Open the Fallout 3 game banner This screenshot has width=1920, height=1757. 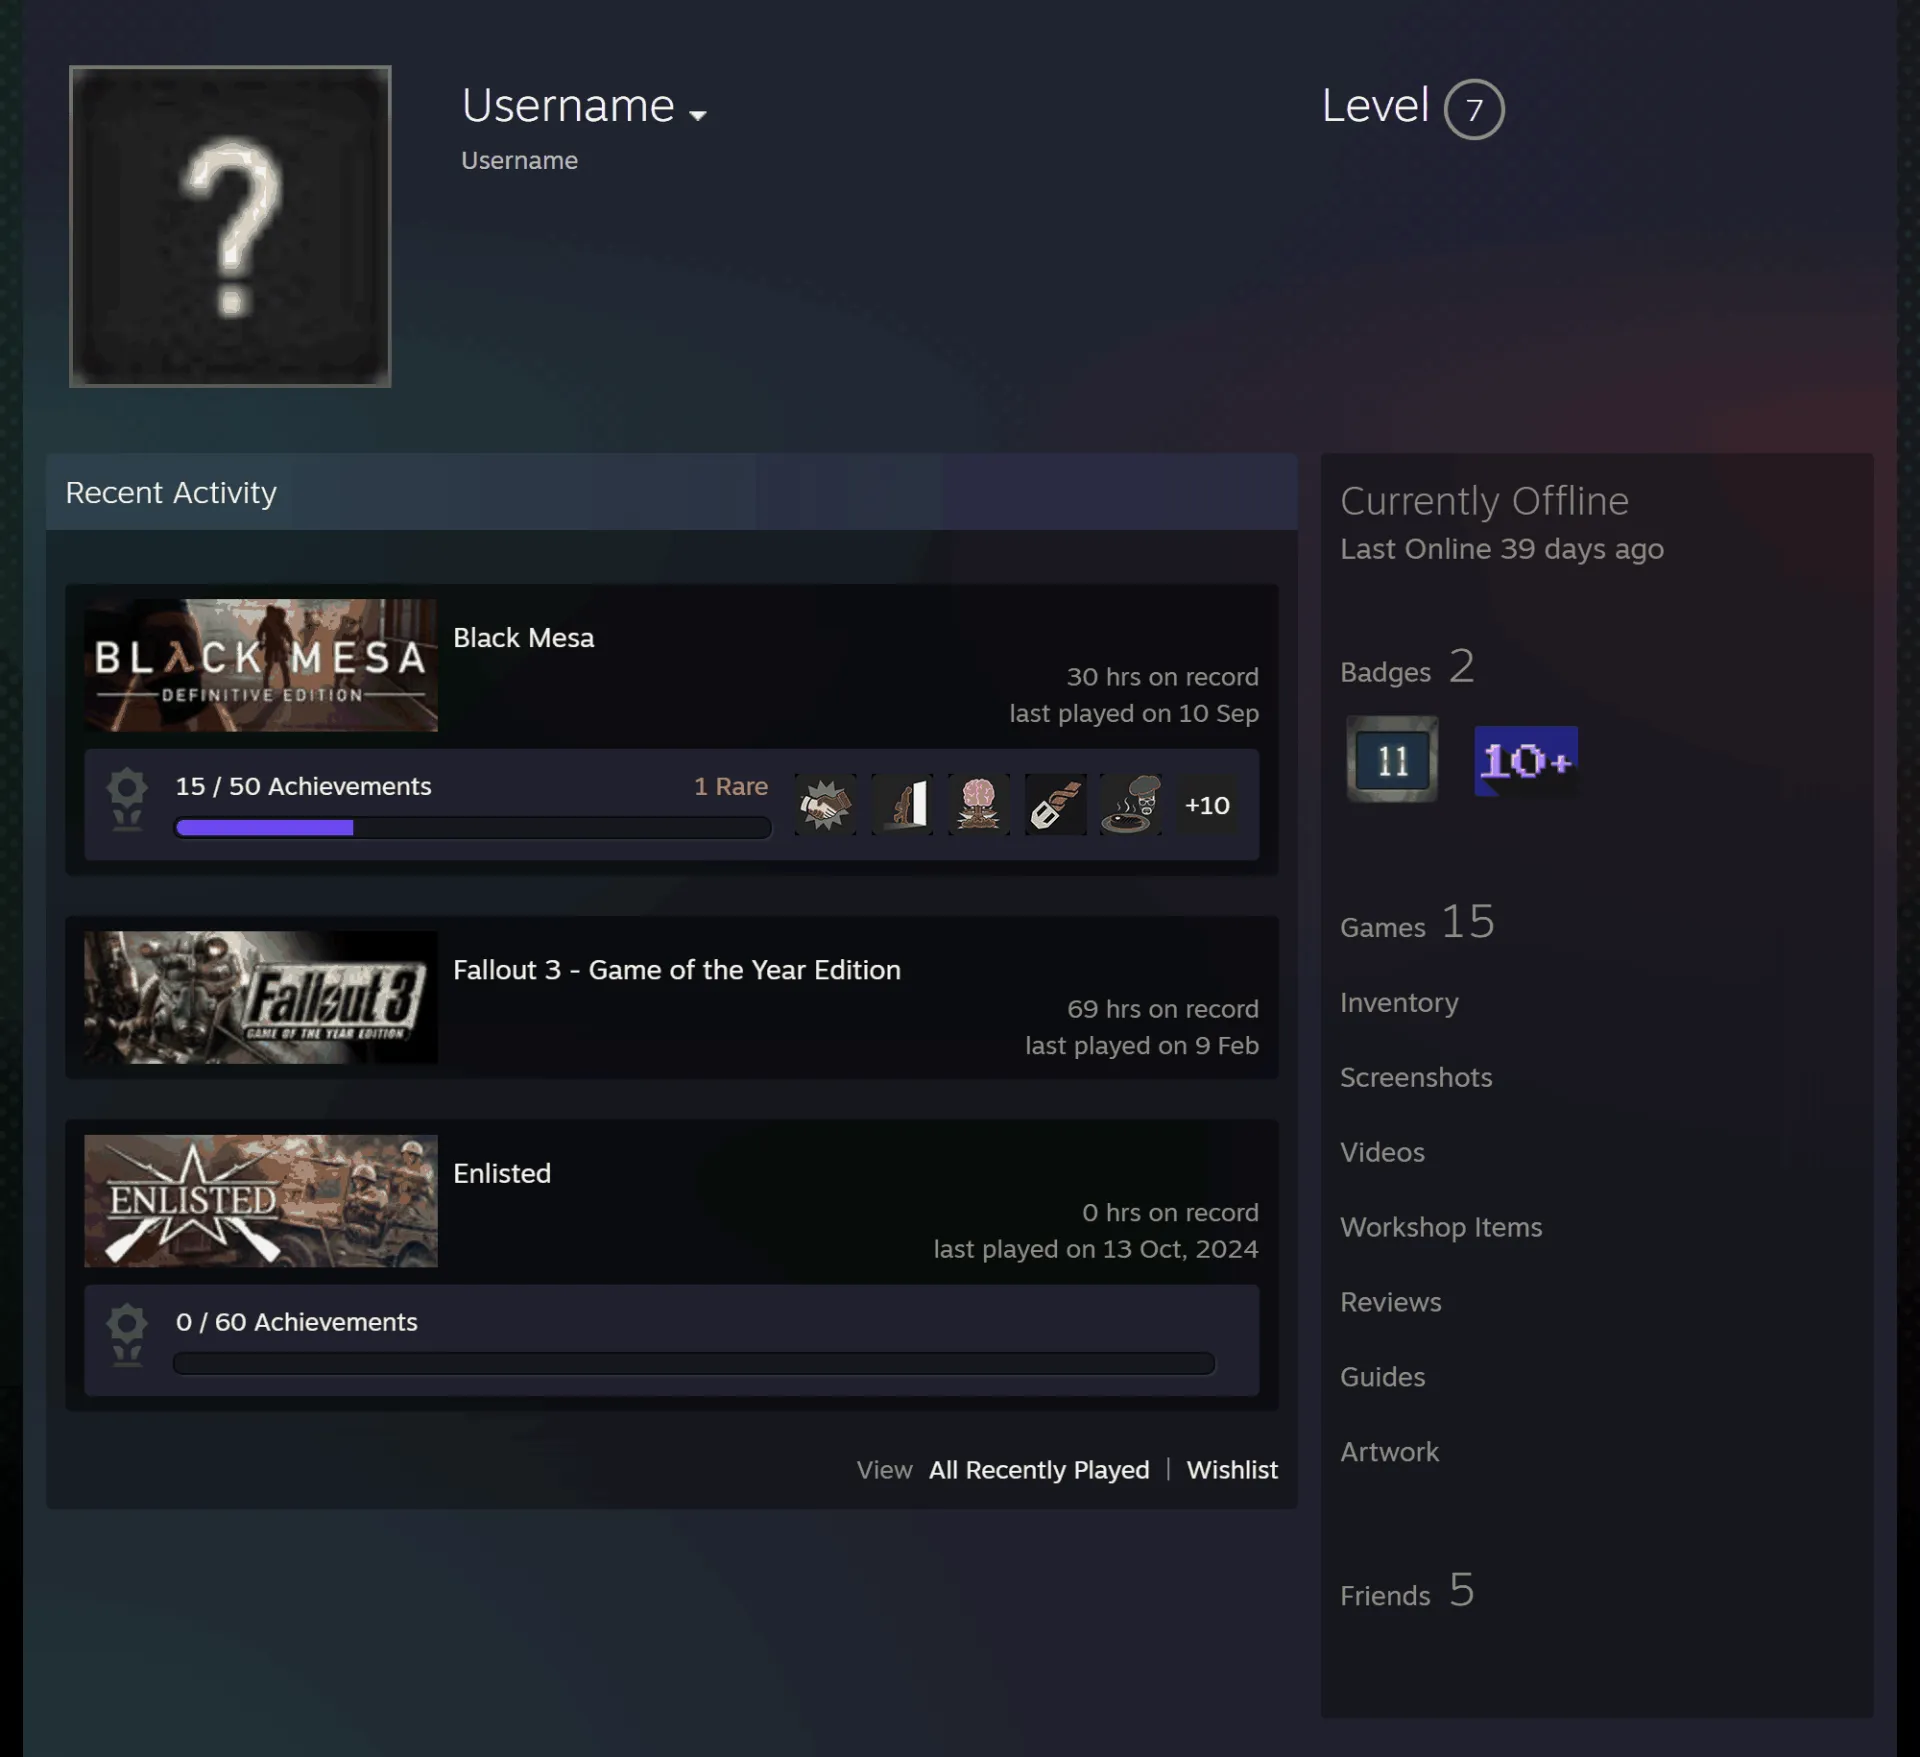pos(261,997)
